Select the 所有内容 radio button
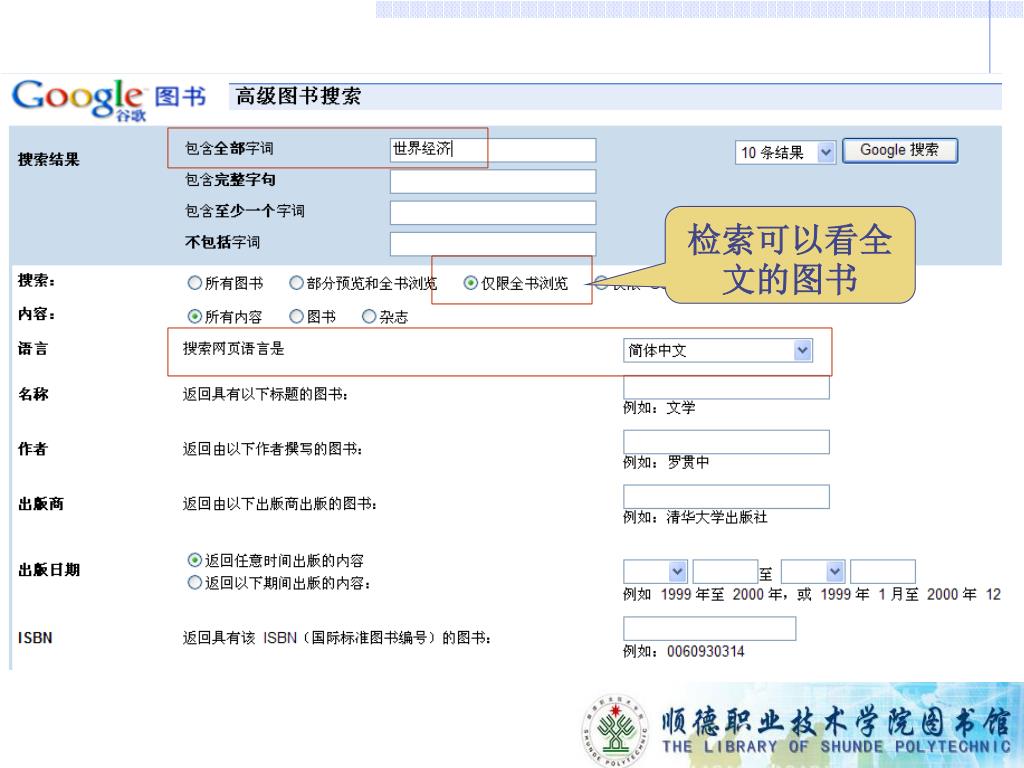This screenshot has width=1024, height=768. [x=194, y=317]
